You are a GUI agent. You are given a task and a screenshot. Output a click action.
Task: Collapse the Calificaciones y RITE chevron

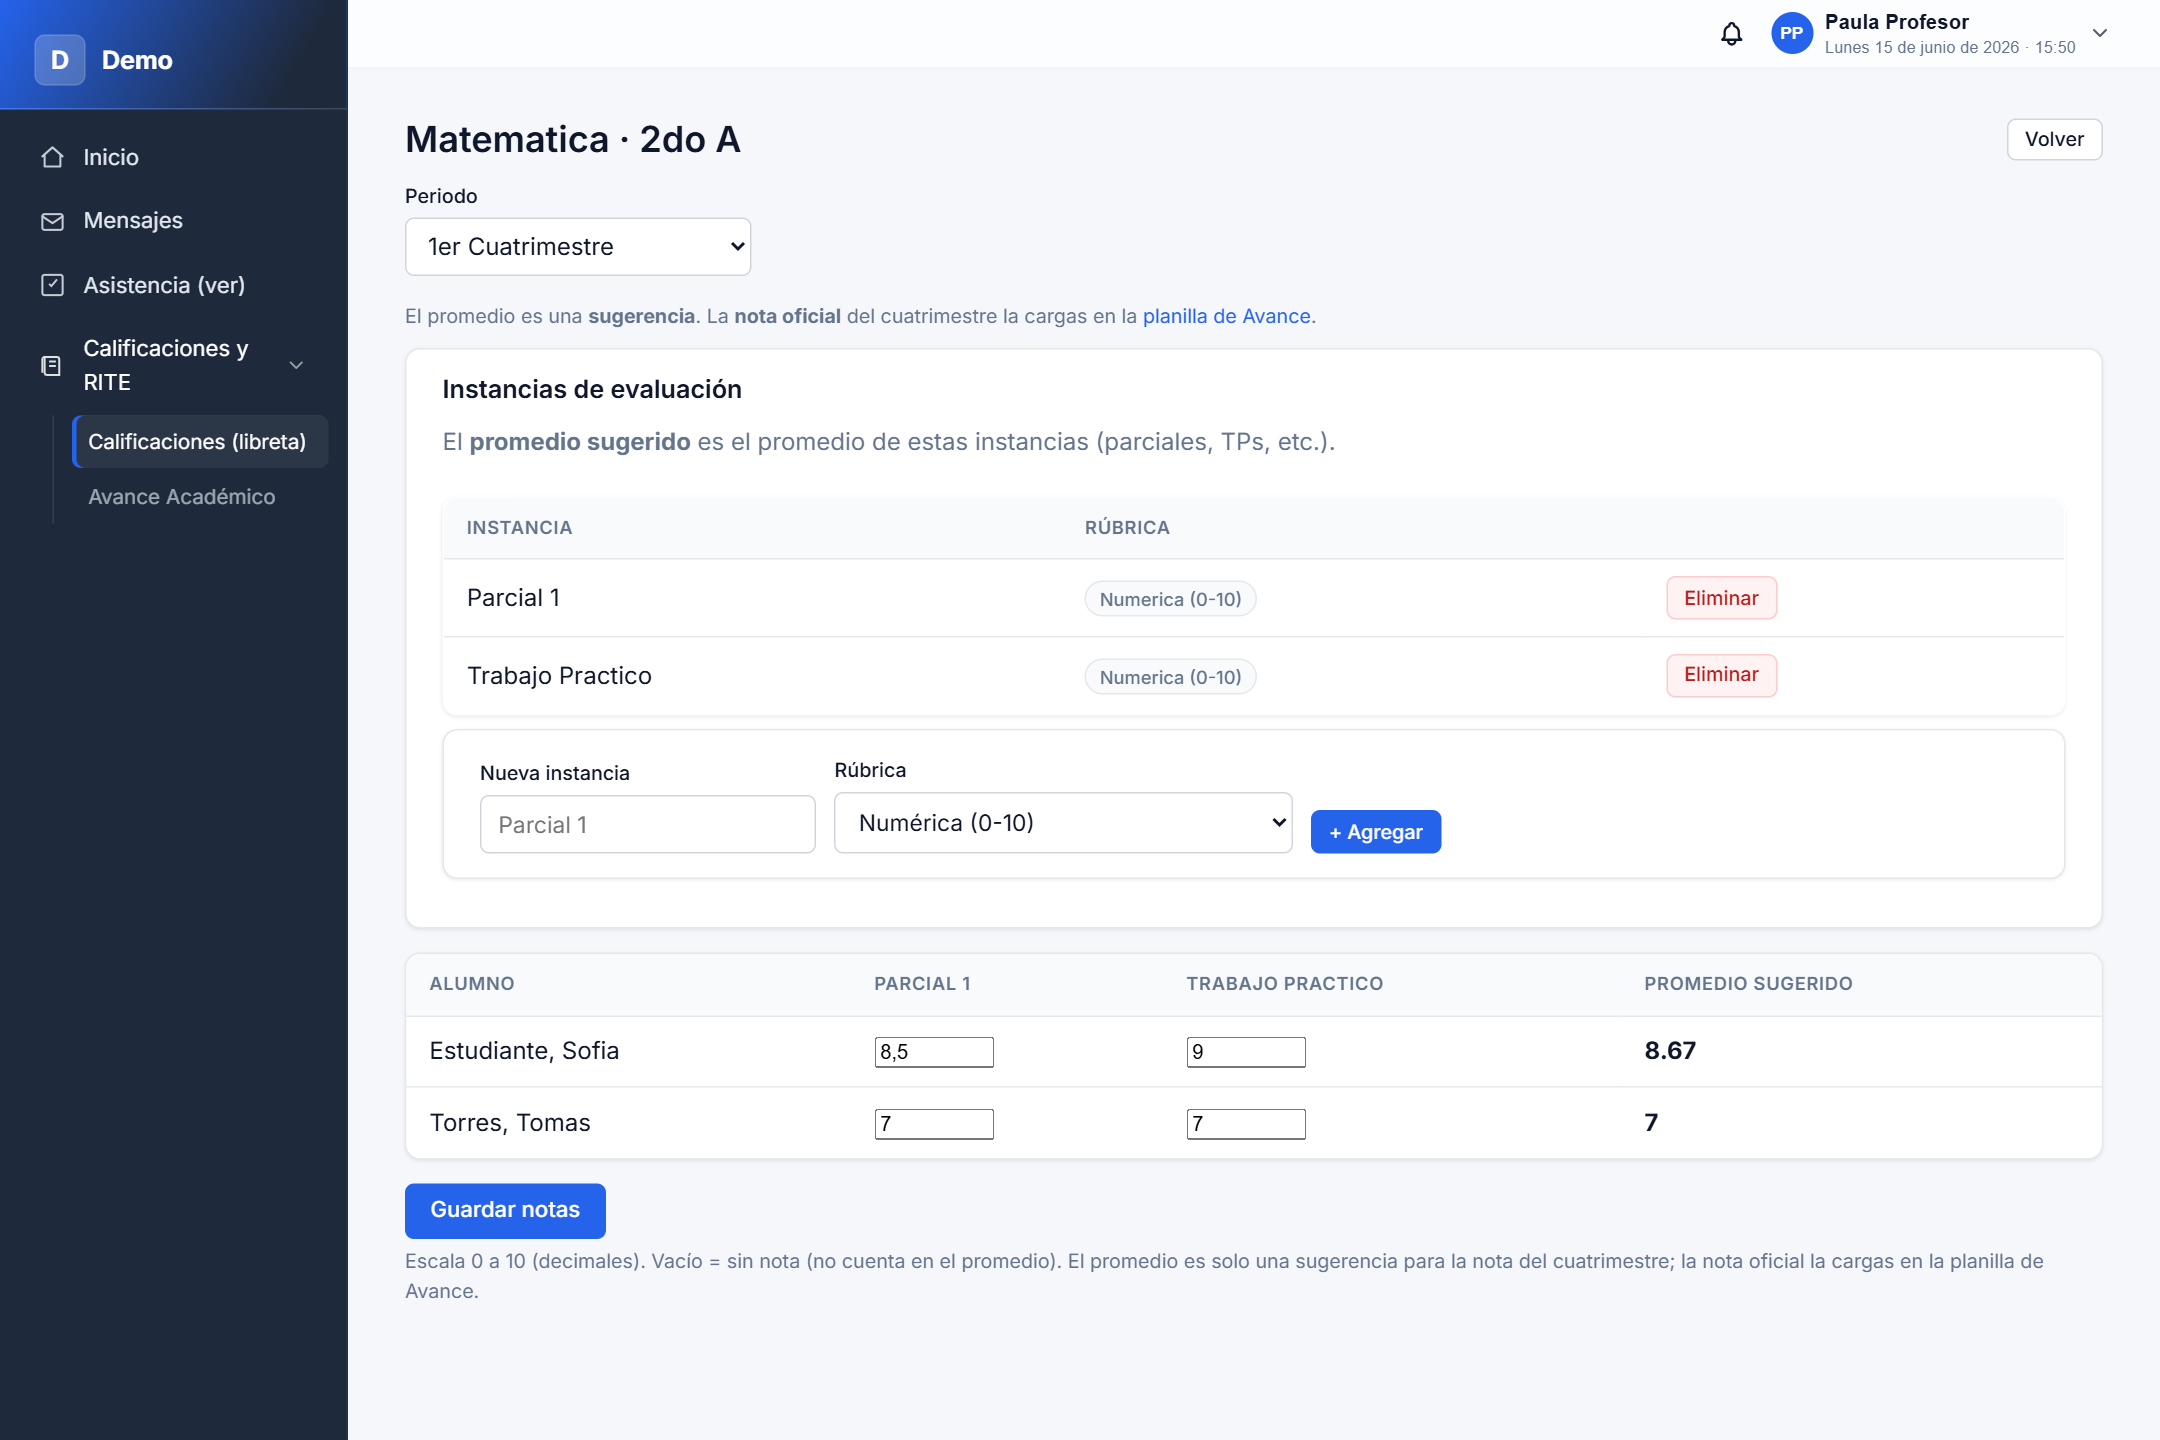[296, 366]
